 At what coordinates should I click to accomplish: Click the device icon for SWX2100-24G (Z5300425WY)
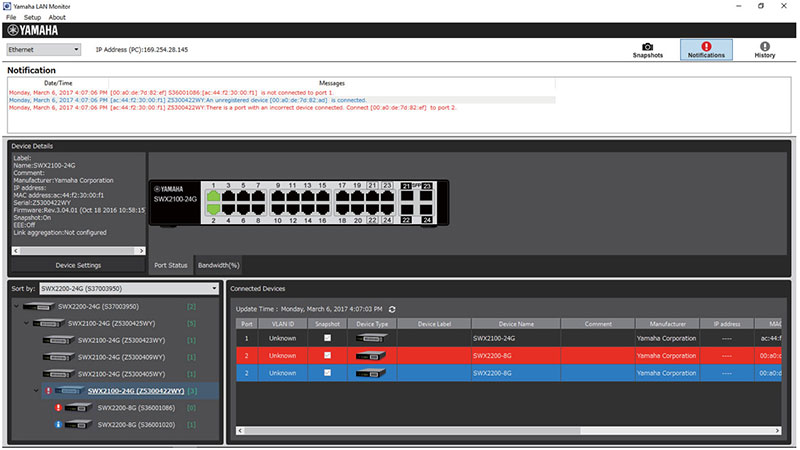(x=48, y=323)
